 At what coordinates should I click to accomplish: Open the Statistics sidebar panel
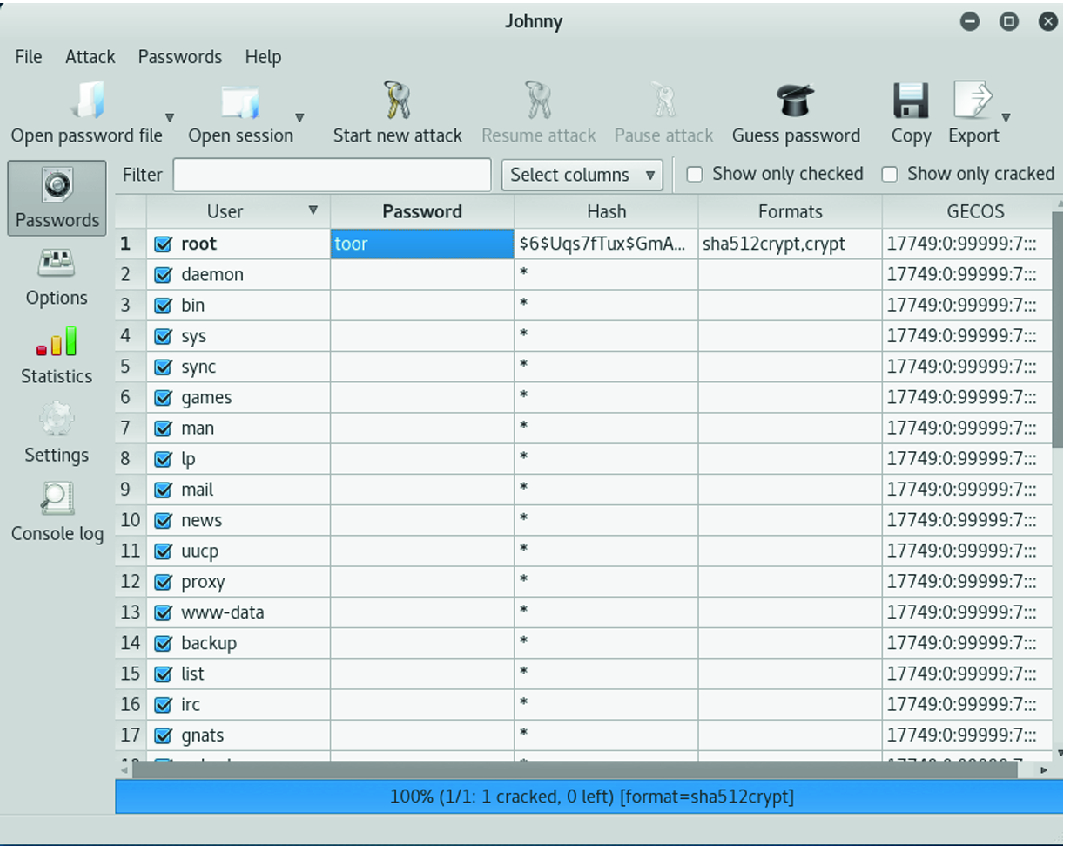[56, 355]
